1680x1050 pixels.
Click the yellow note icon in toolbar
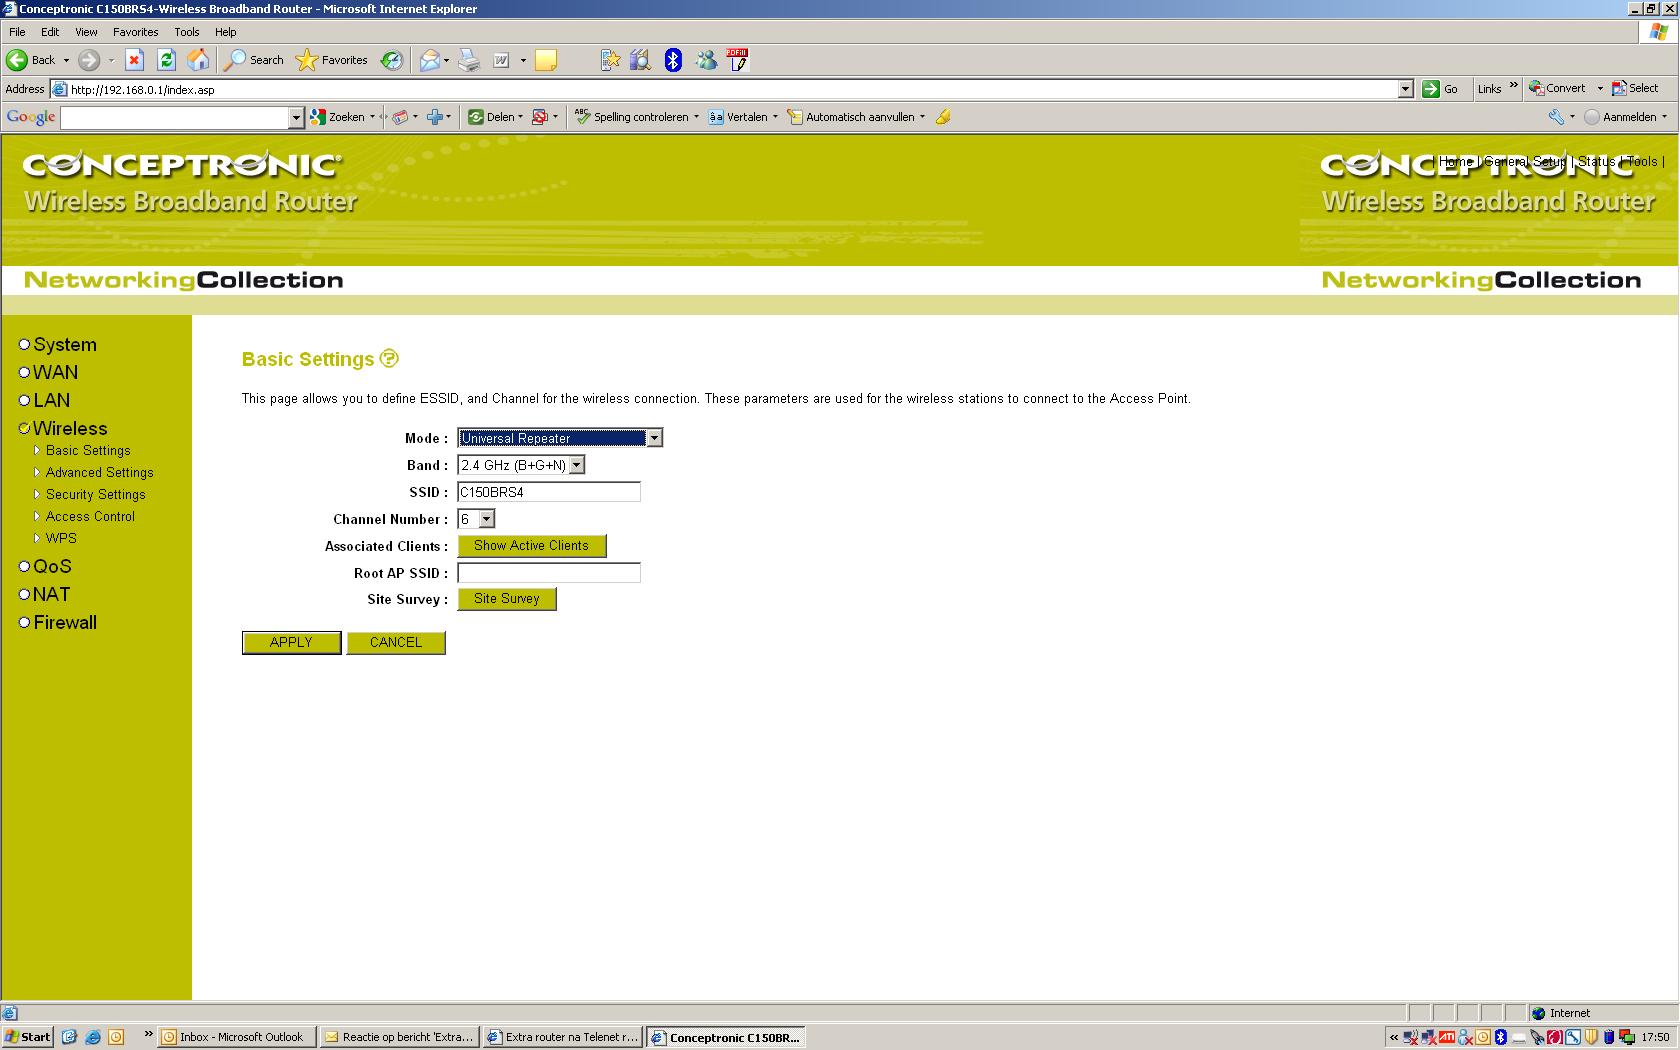tap(545, 60)
